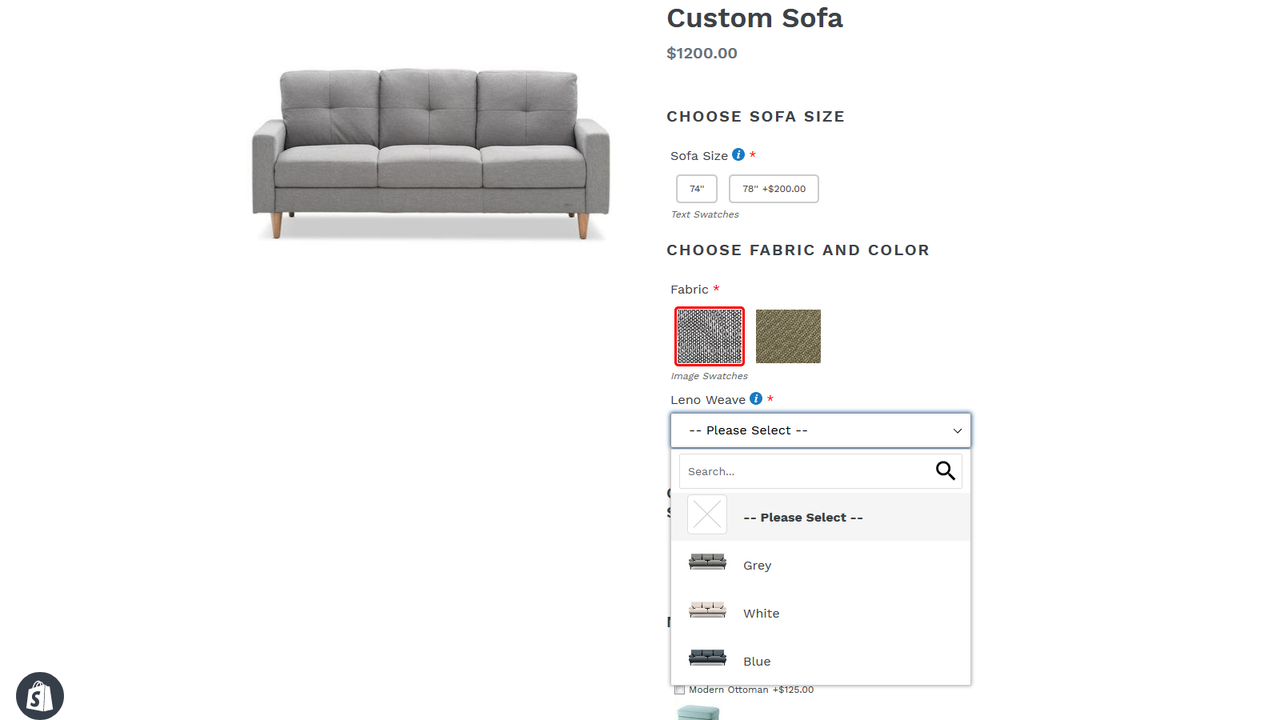
Task: Choose White from the Leno Weave list
Action: (x=761, y=613)
